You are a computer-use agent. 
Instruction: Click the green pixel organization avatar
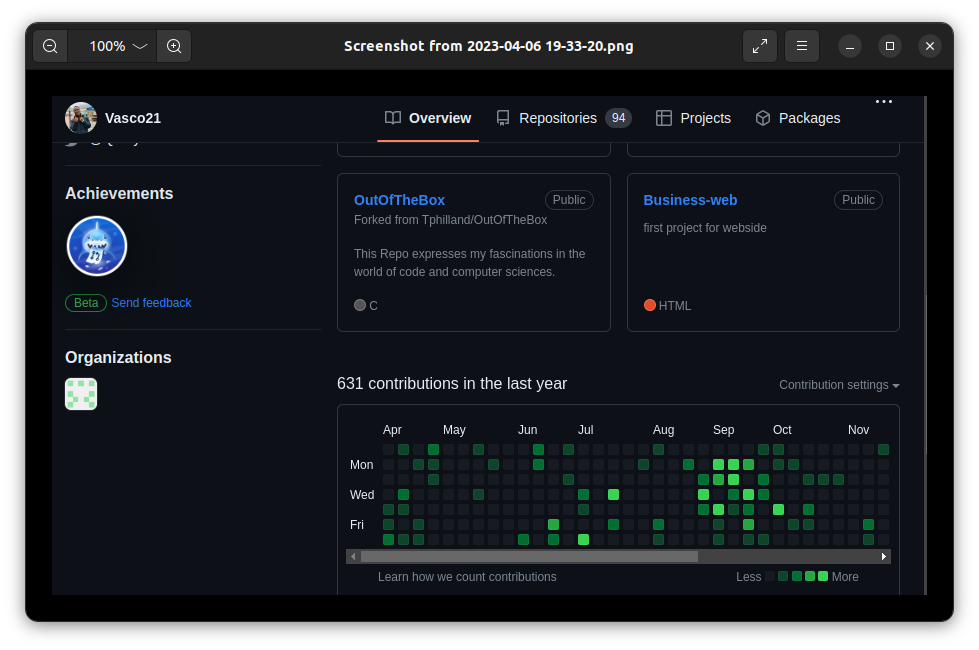(x=81, y=394)
